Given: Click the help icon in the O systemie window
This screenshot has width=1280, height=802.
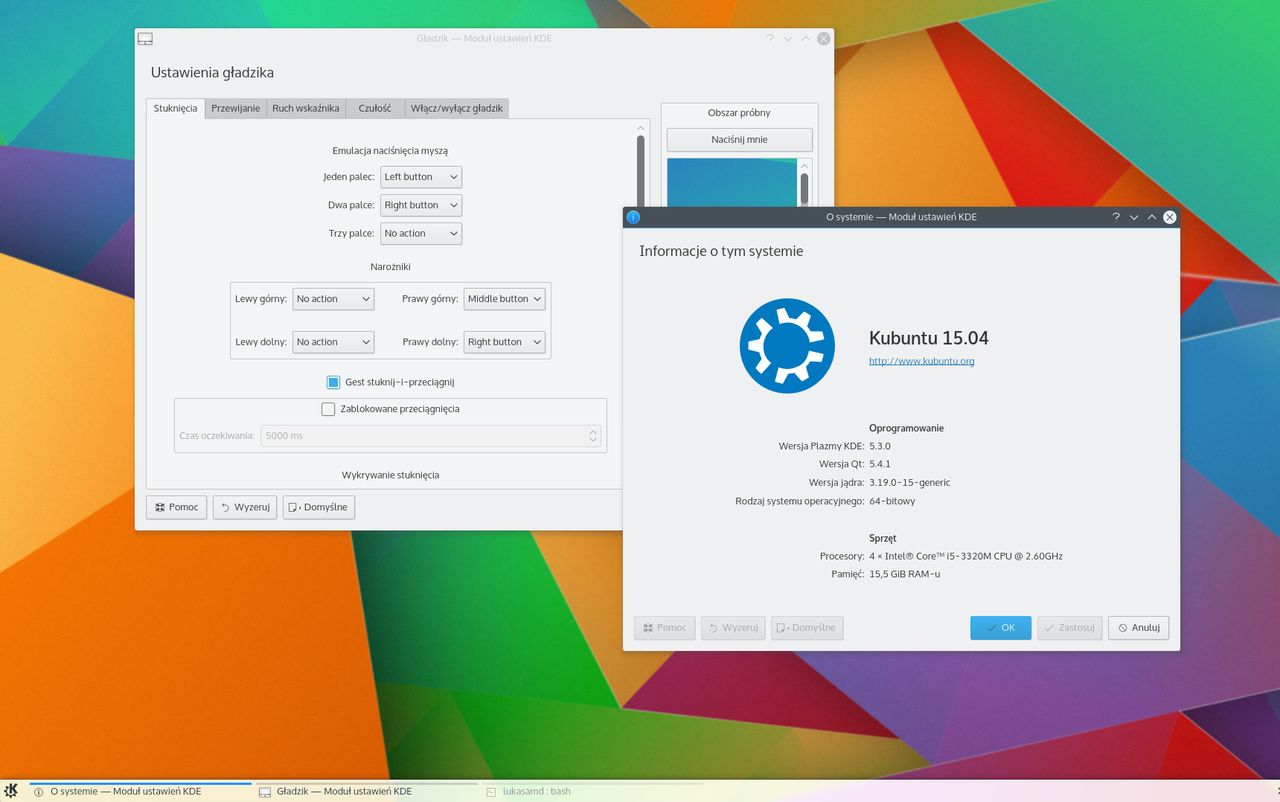Looking at the screenshot, I should click(x=1115, y=217).
